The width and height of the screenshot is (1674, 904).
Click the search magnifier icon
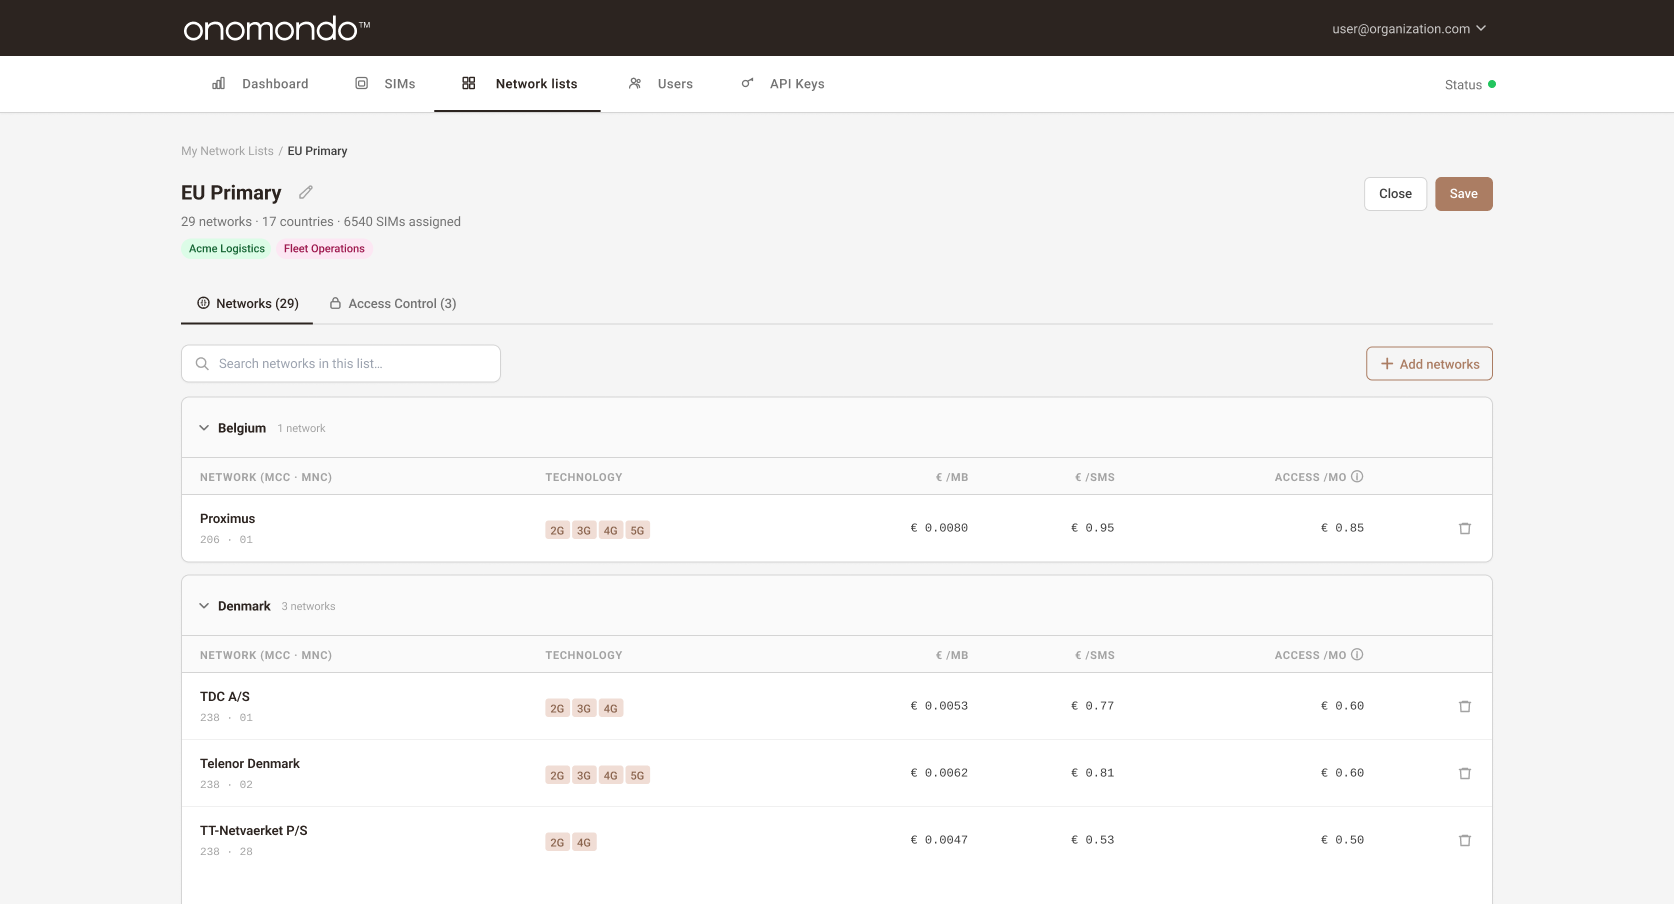[203, 363]
